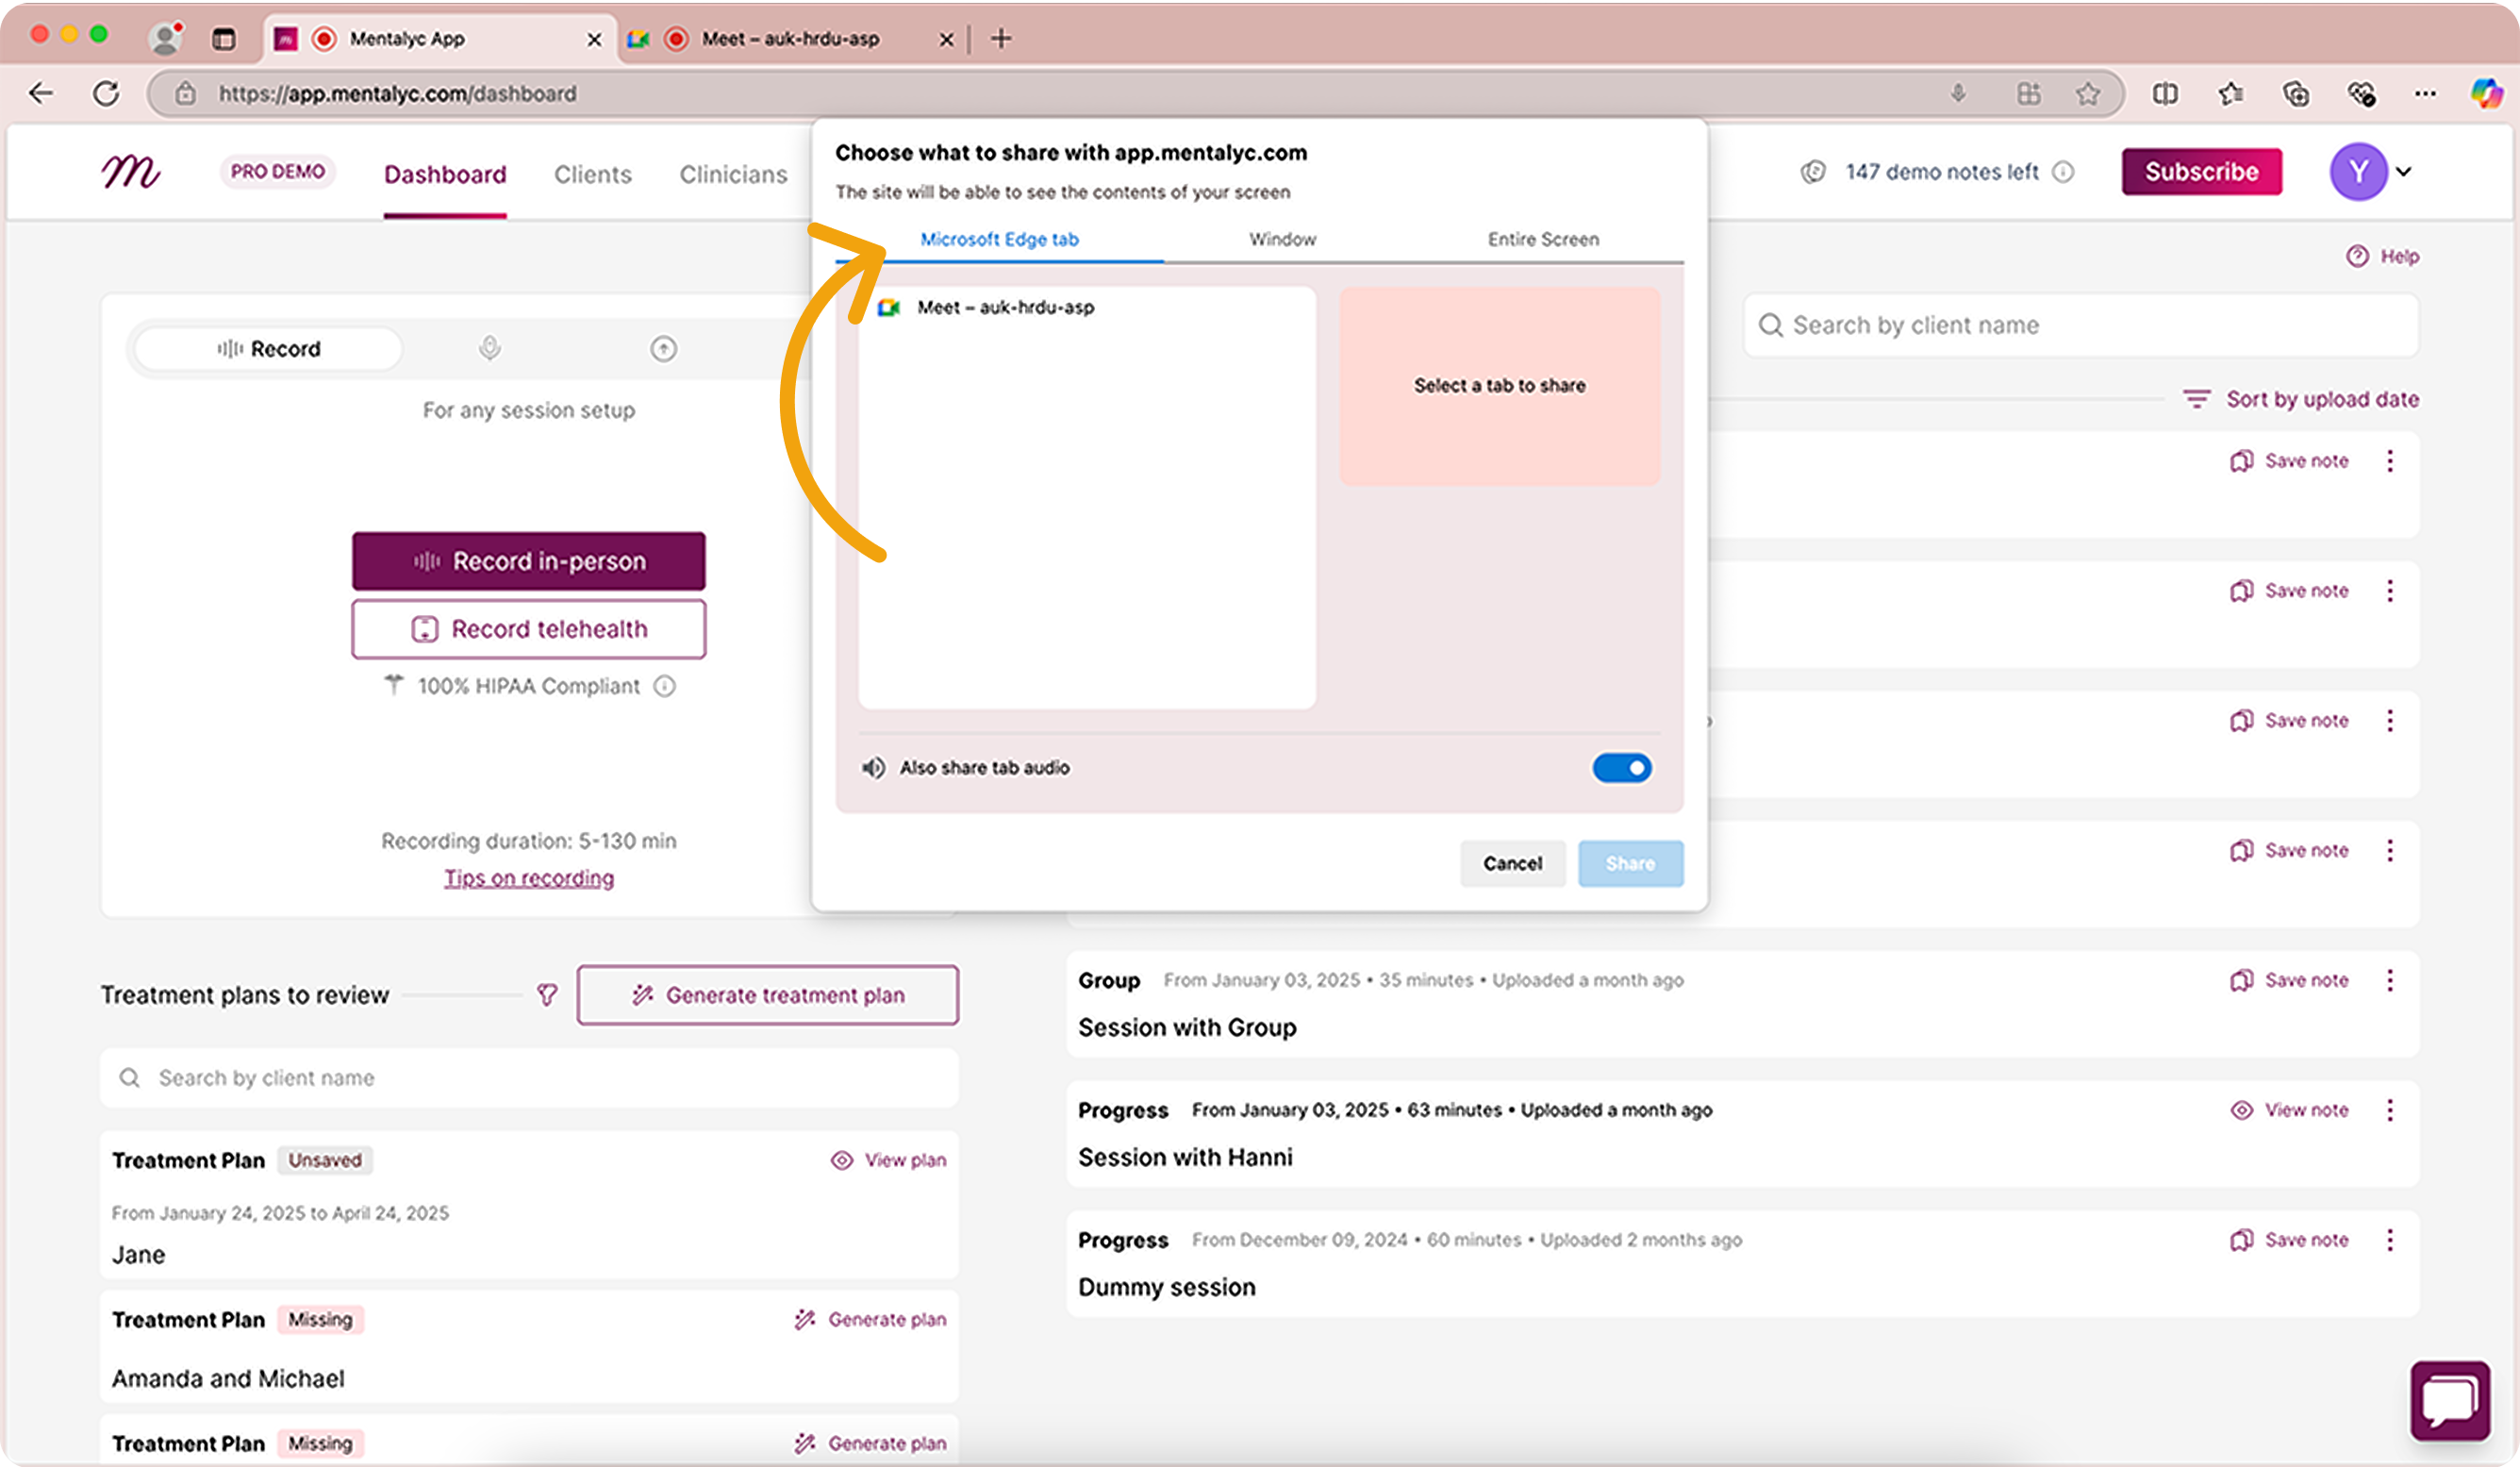The image size is (2520, 1467).
Task: Click the user avatar Y
Action: pyautogui.click(x=2359, y=172)
